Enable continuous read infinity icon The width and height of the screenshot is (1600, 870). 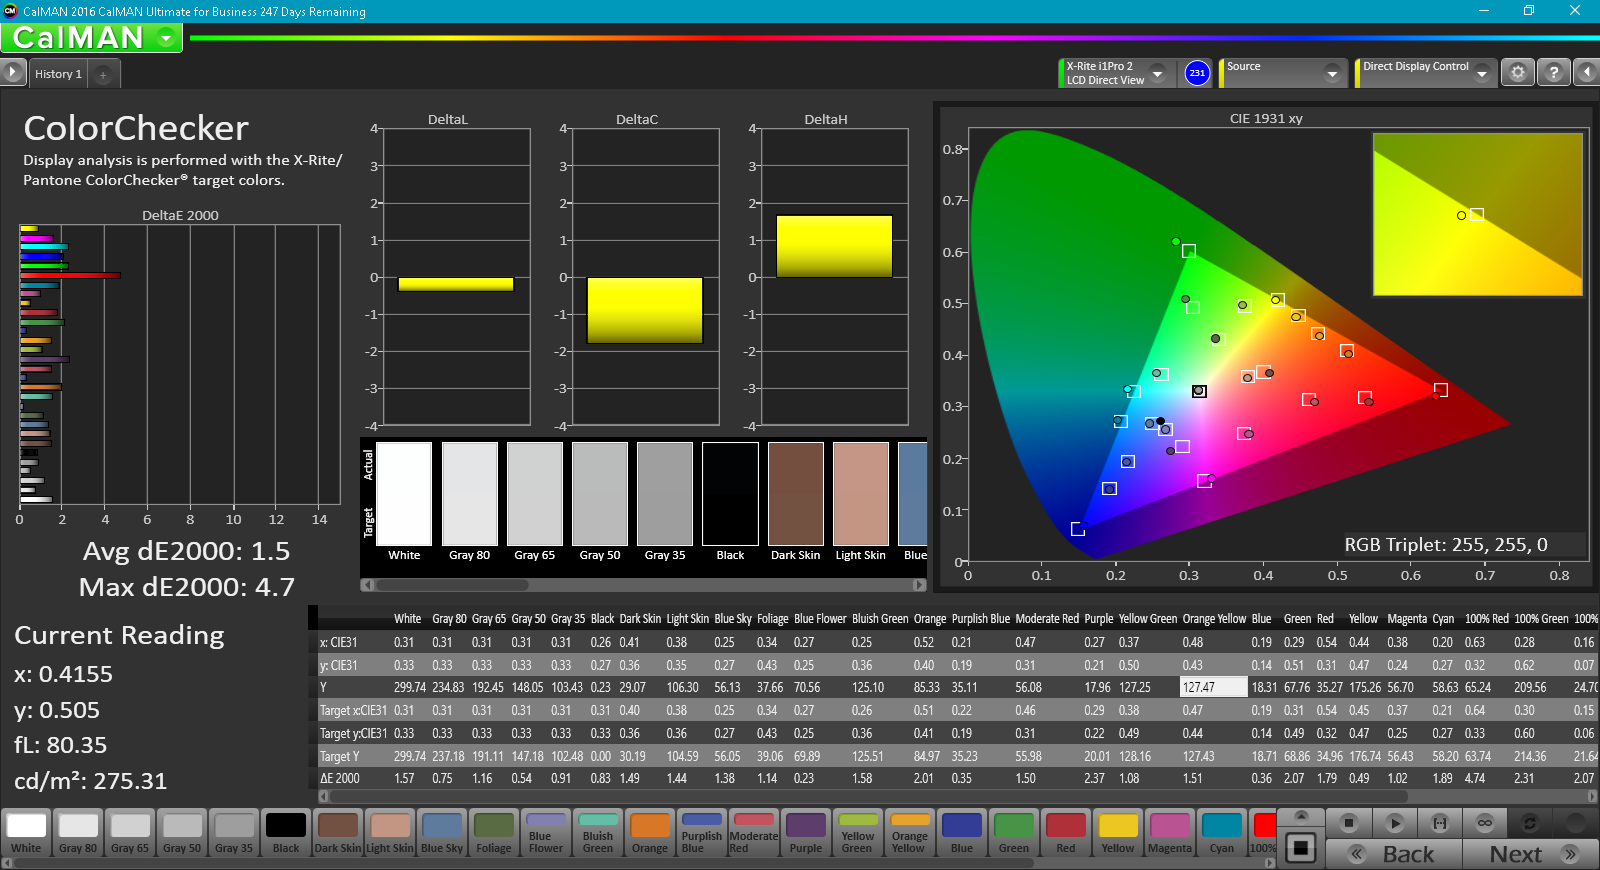tap(1485, 823)
